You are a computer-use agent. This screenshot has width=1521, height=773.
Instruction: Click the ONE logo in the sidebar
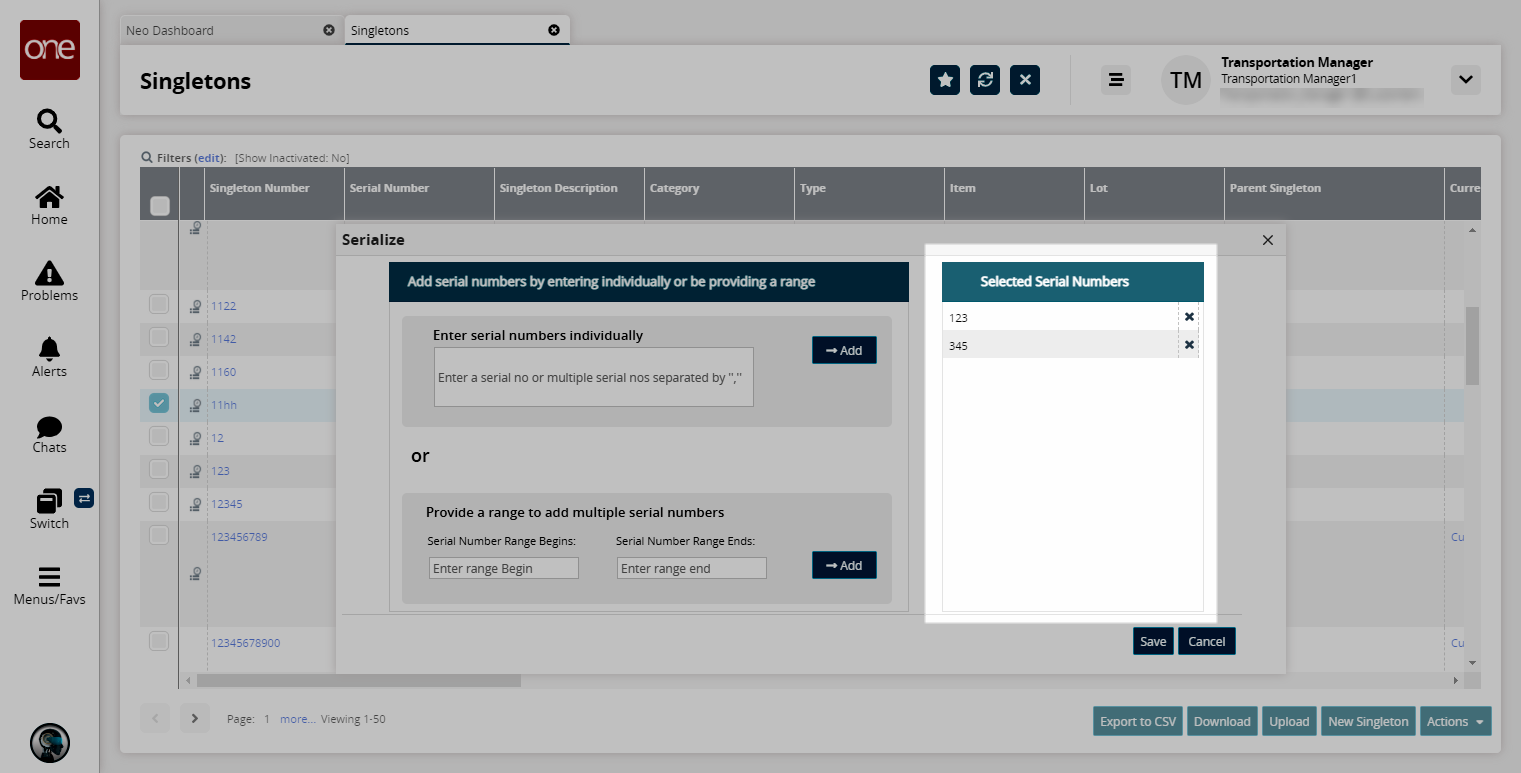point(50,50)
